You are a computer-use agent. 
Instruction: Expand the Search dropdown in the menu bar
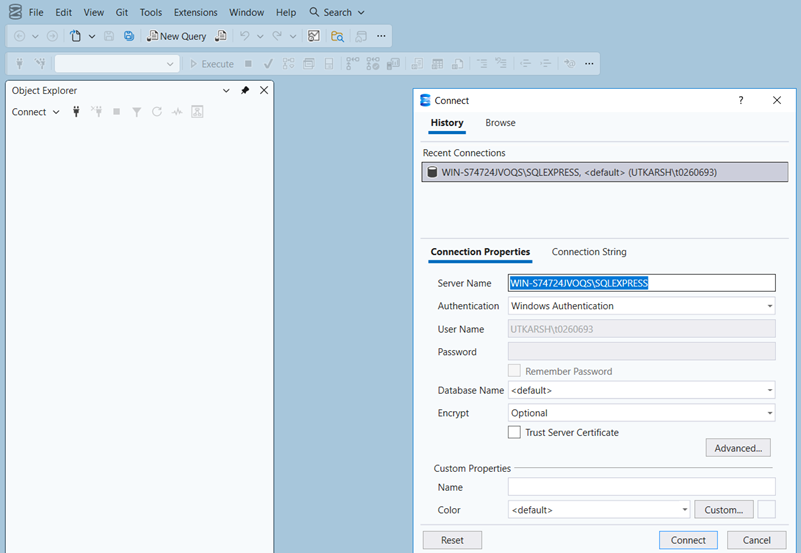coord(361,12)
